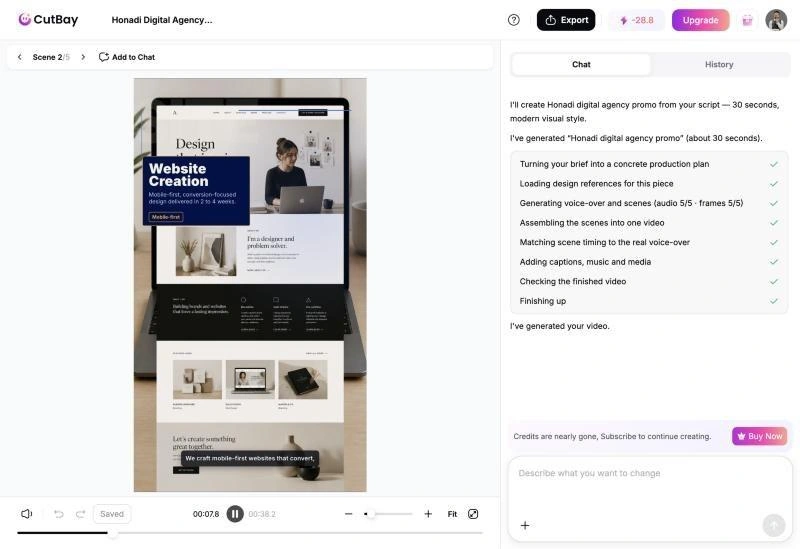Click the 'Scene 2/5' indicator
This screenshot has height=549, width=800.
tap(51, 57)
